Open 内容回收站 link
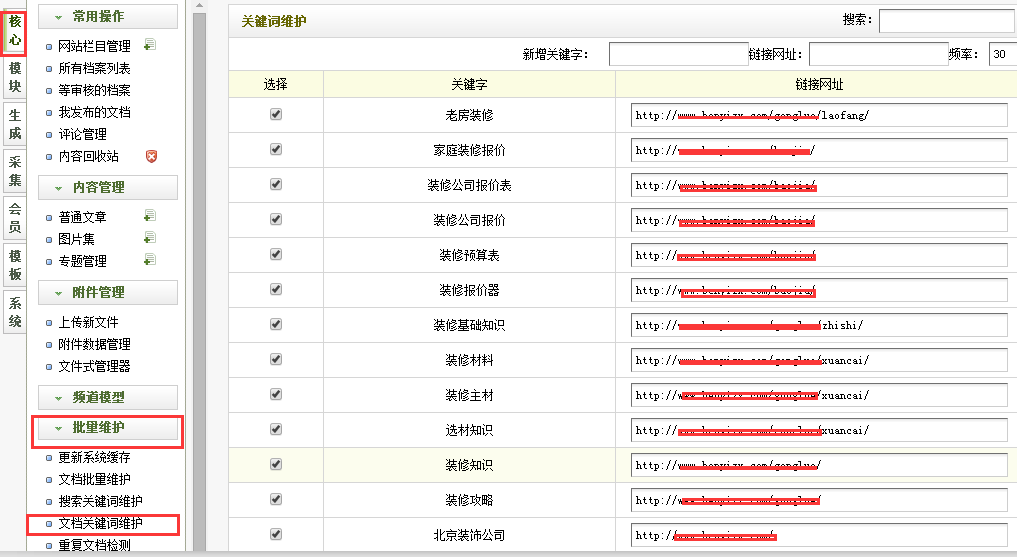1017x557 pixels. point(88,156)
